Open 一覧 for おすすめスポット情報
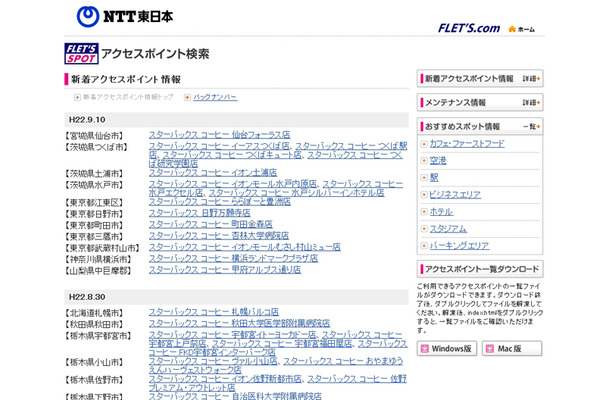Viewport: 610px width, 400px height. [531, 127]
